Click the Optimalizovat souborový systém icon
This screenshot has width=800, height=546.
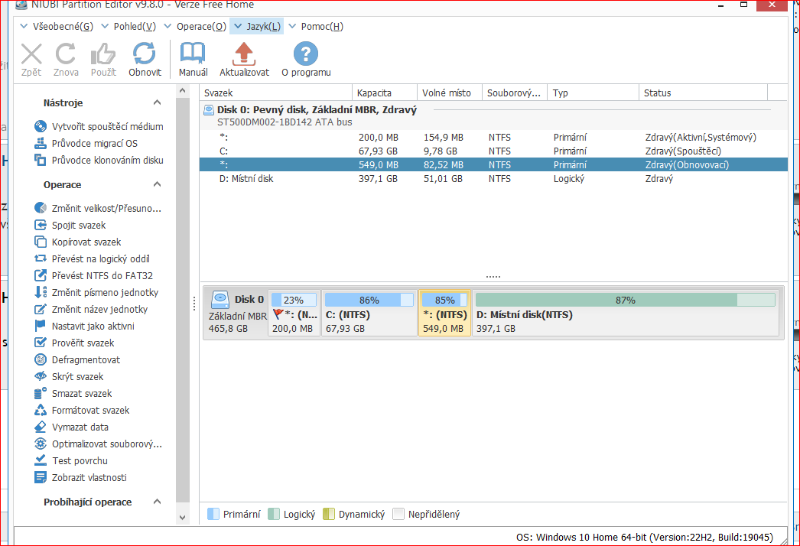(x=40, y=443)
